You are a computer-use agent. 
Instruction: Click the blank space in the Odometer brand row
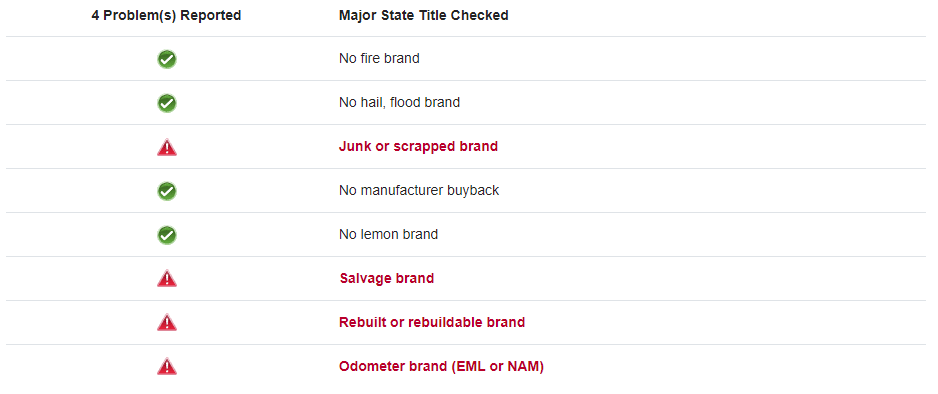click(735, 366)
